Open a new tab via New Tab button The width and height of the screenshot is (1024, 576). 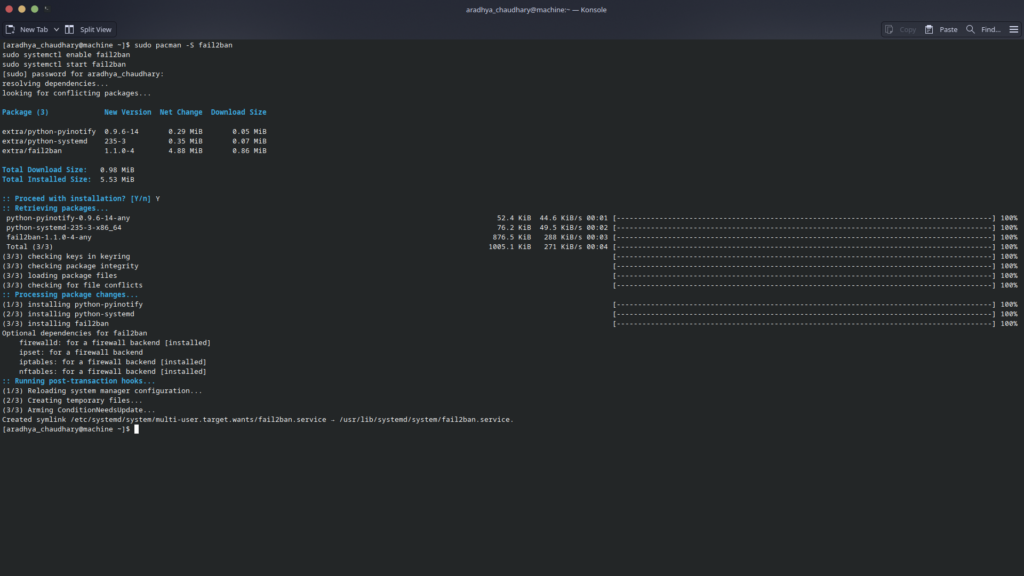point(27,29)
